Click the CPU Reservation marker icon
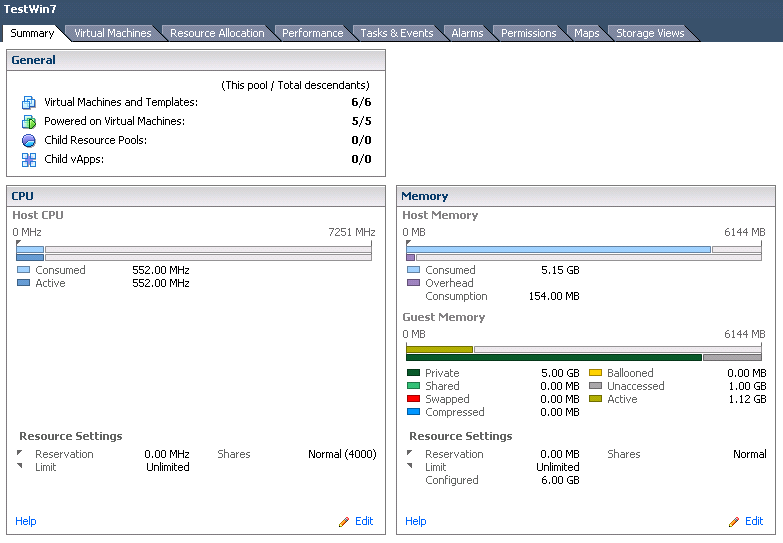The image size is (783, 543). click(19, 453)
